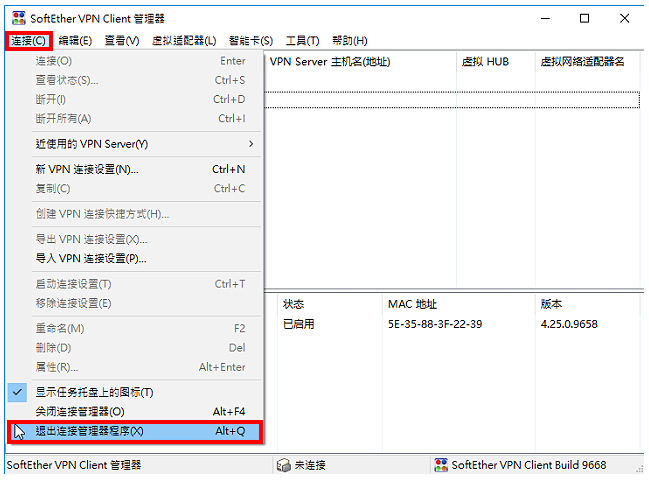Click 重命名(M) menu entry
The width and height of the screenshot is (649, 480).
tap(135, 329)
